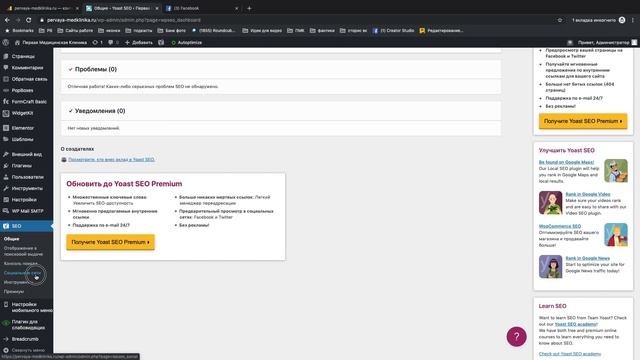Click the WordPress logo in admin bar

coord(6,42)
